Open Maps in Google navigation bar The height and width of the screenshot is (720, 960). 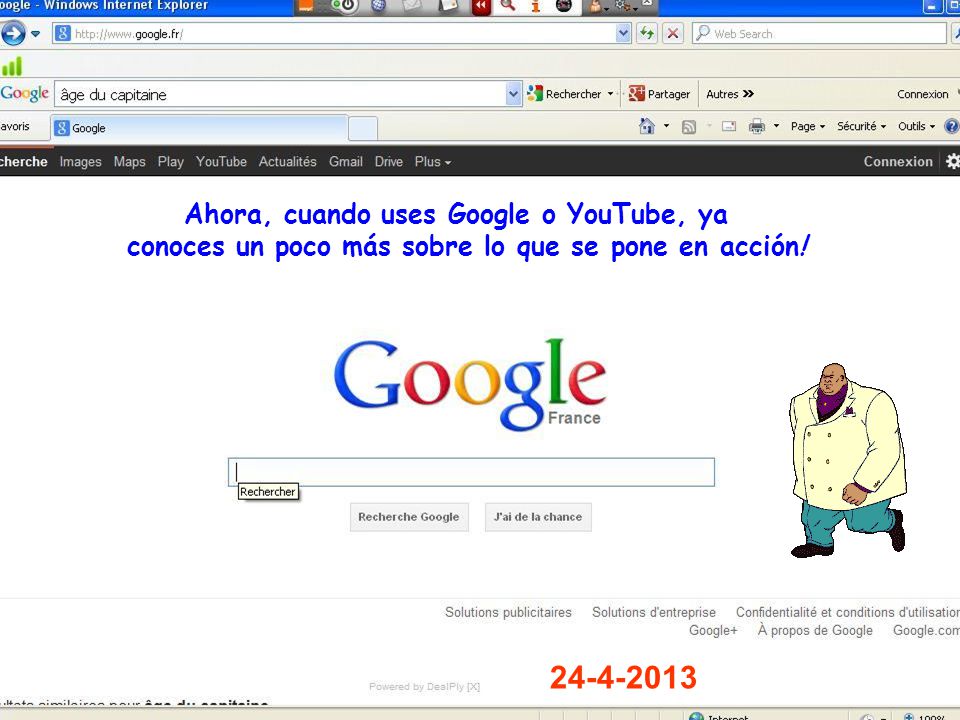(129, 162)
